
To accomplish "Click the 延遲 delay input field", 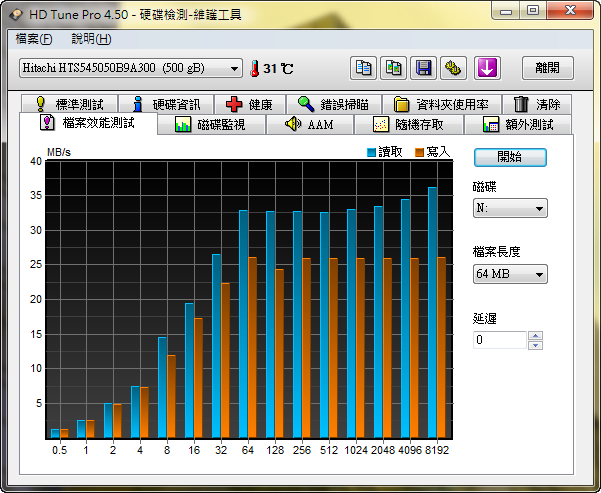I will pyautogui.click(x=500, y=340).
